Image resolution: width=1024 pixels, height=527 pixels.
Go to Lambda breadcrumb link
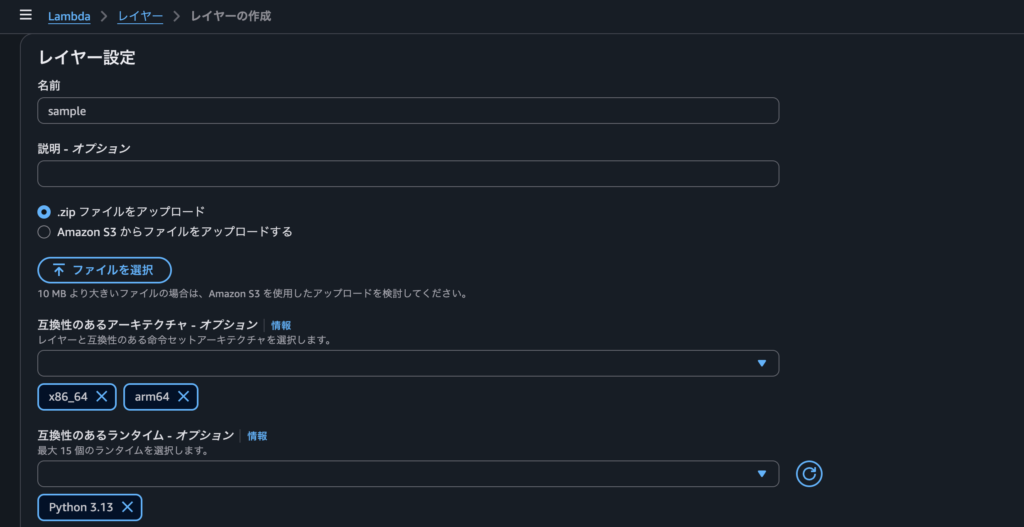click(x=69, y=16)
